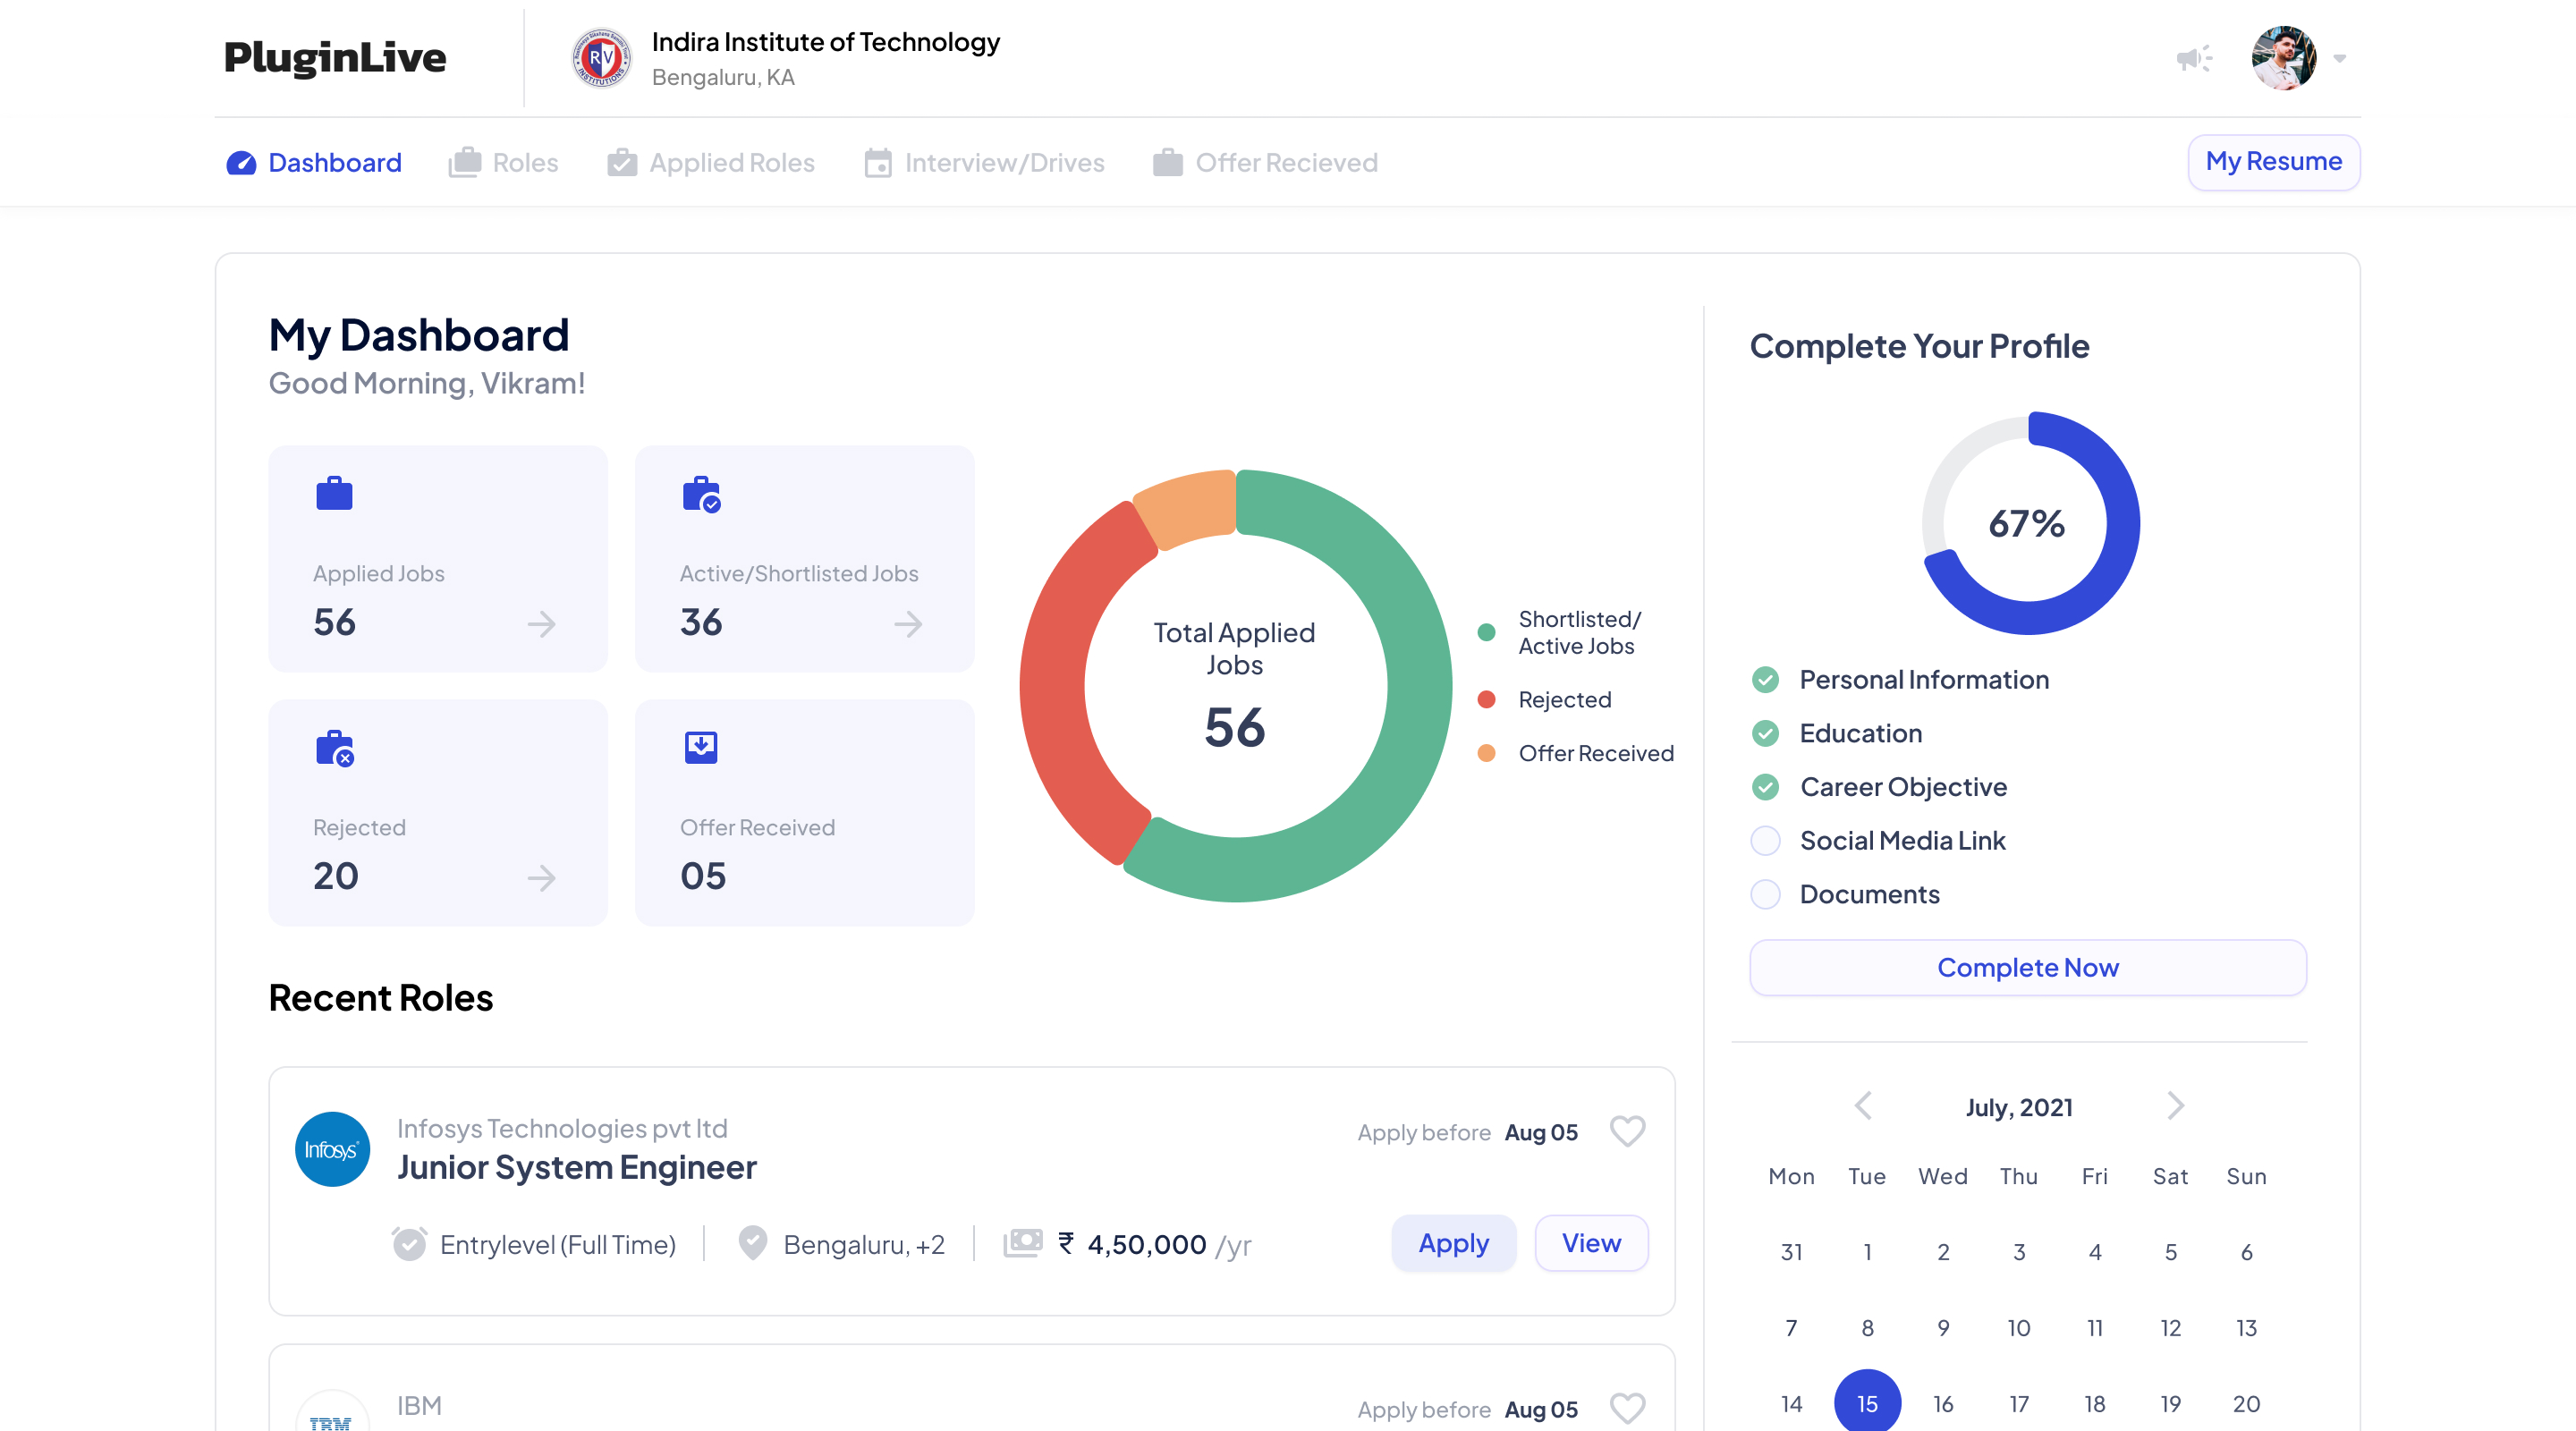The image size is (2576, 1431).
Task: Open Active/Shortlisted Jobs card arrow
Action: (x=908, y=624)
